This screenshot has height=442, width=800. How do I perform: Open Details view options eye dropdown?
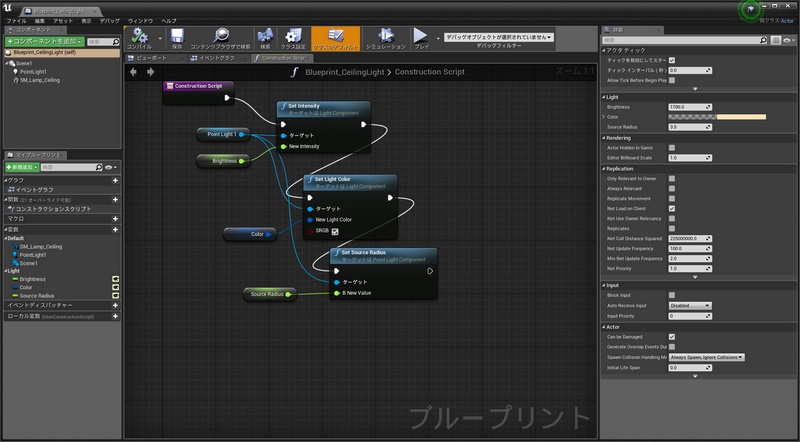(789, 40)
